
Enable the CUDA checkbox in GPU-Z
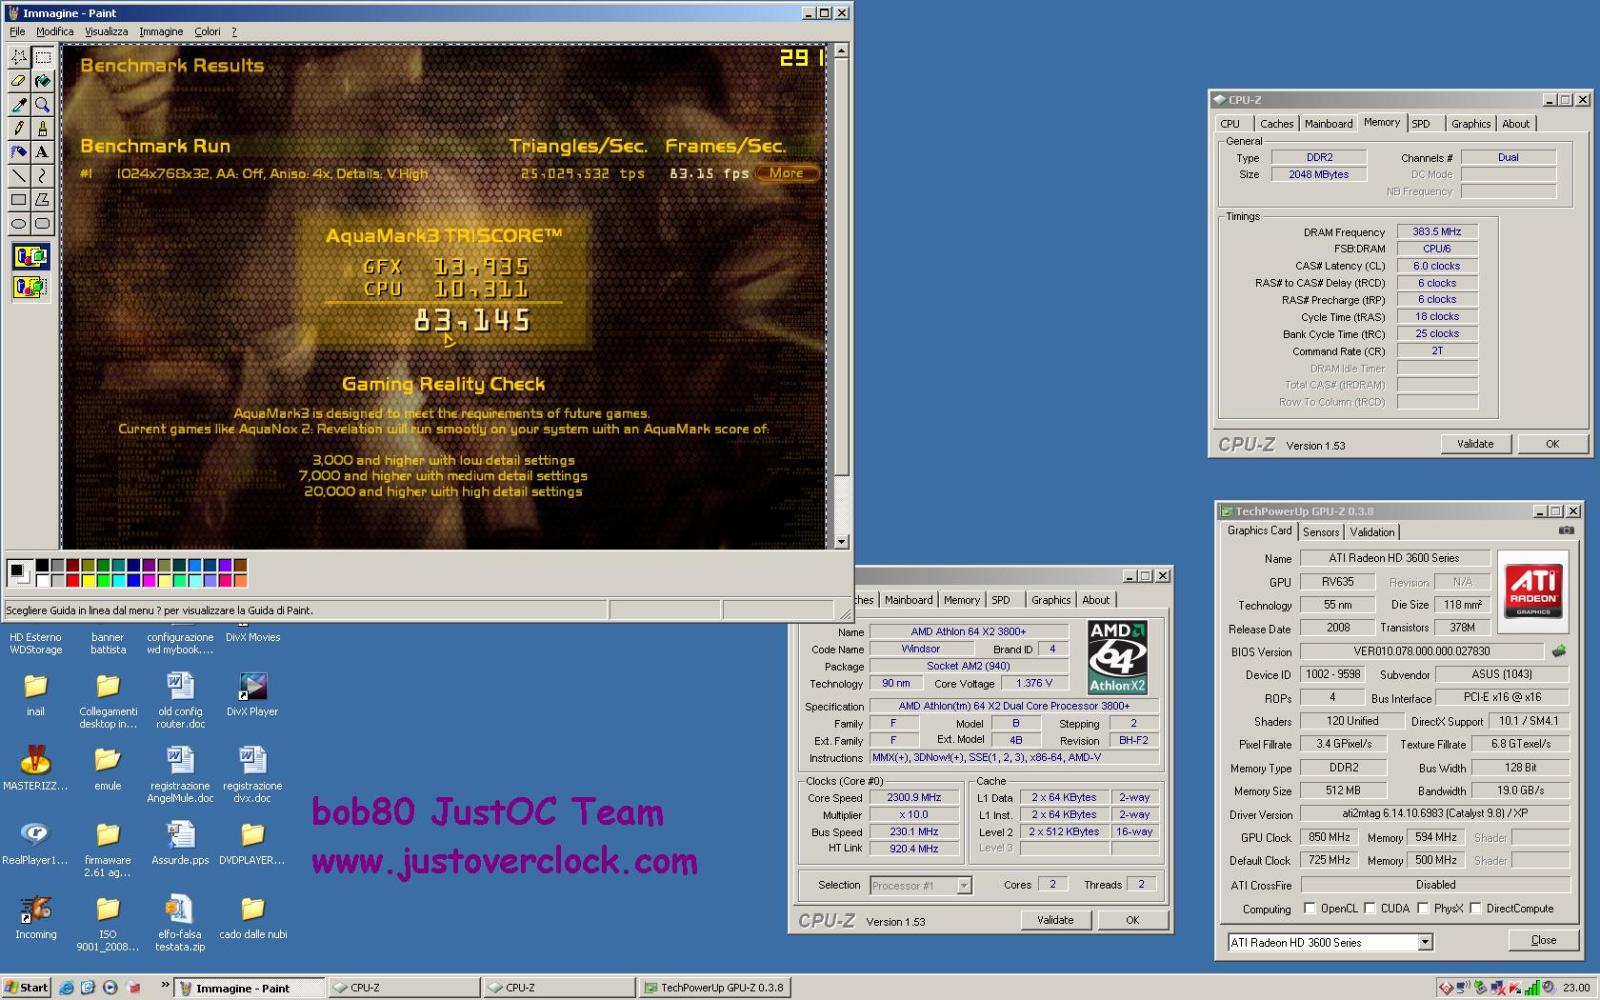1370,908
